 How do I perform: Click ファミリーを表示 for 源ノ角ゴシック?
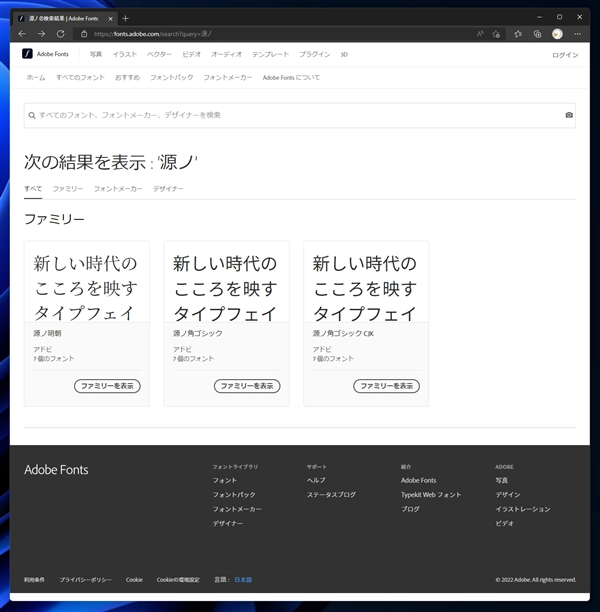point(247,386)
